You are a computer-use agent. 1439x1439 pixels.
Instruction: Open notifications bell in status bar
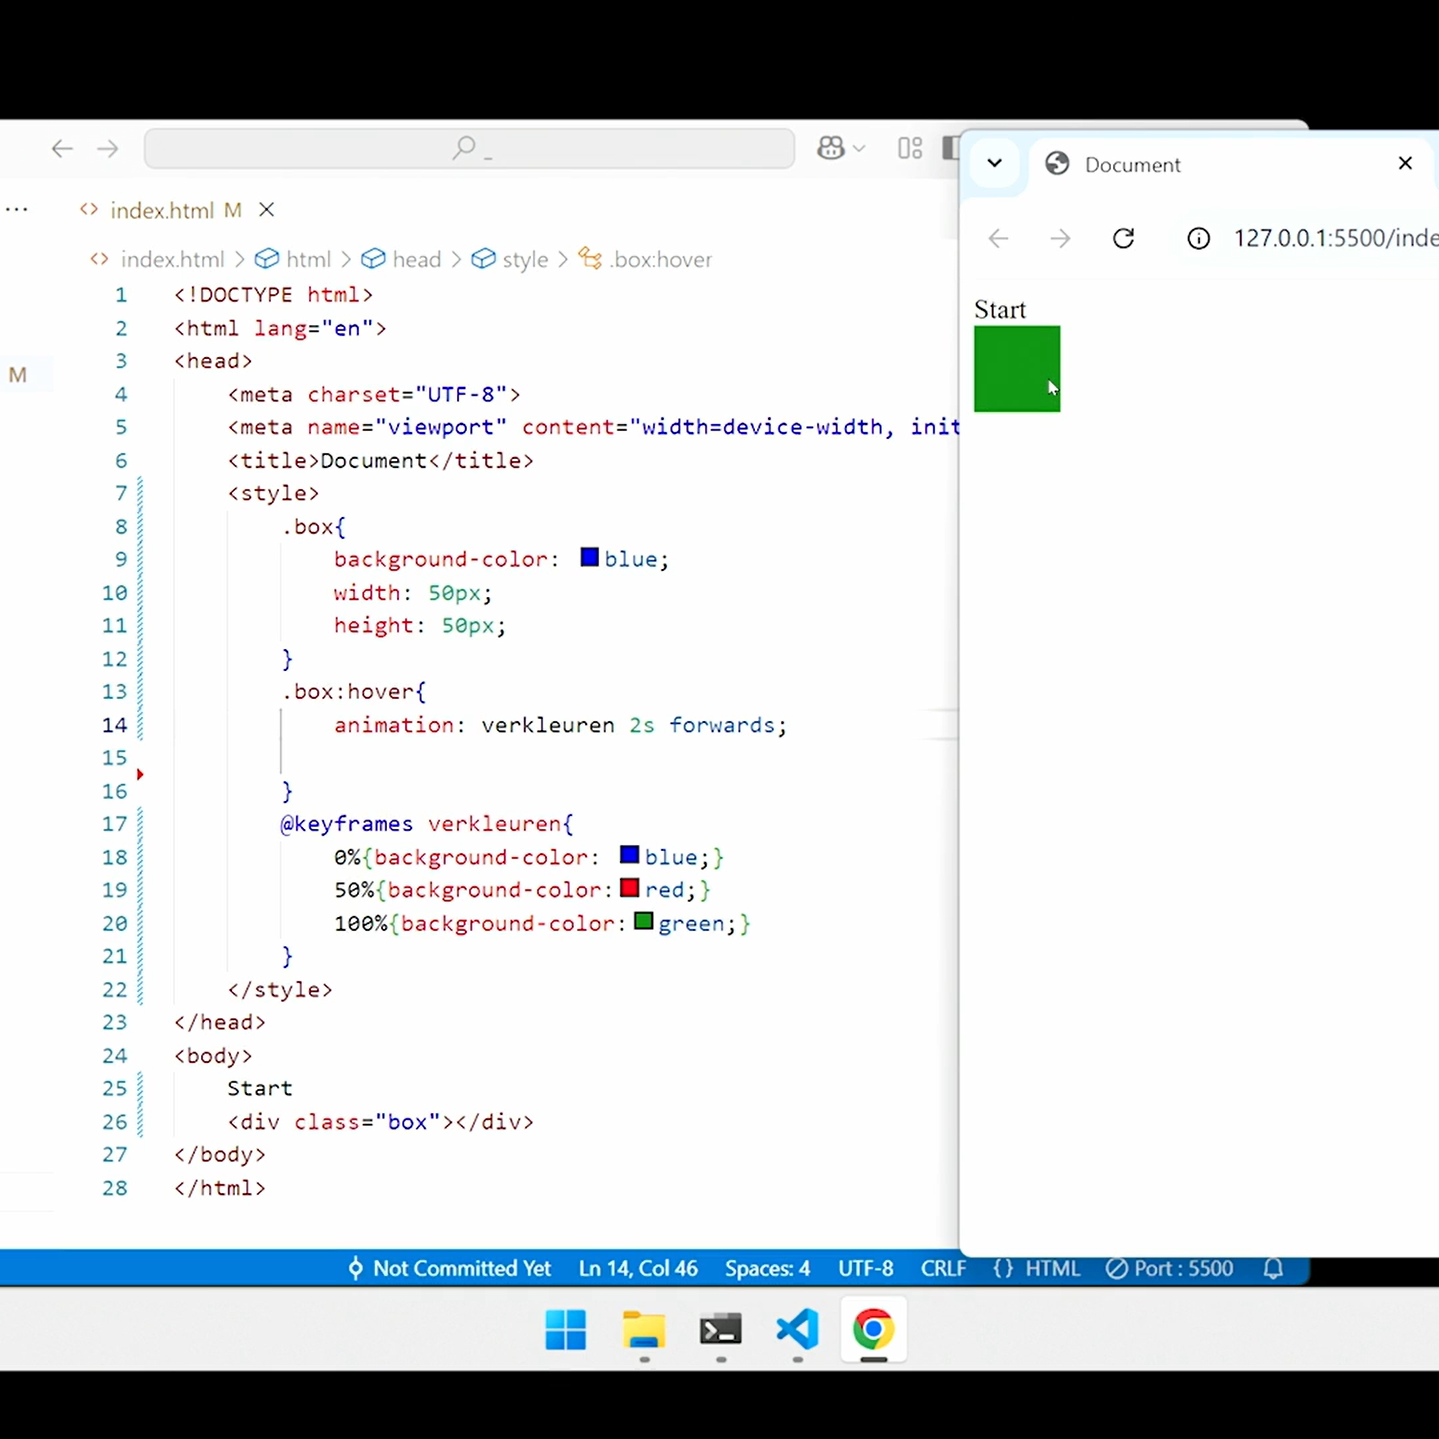point(1272,1268)
